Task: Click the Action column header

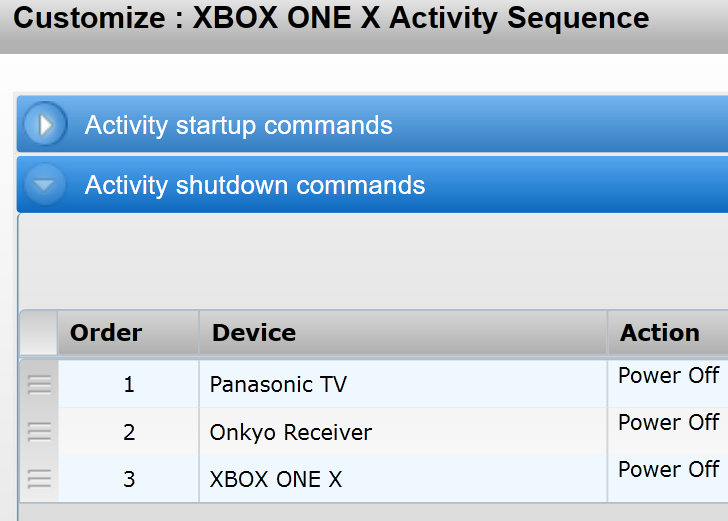Action: [x=668, y=332]
